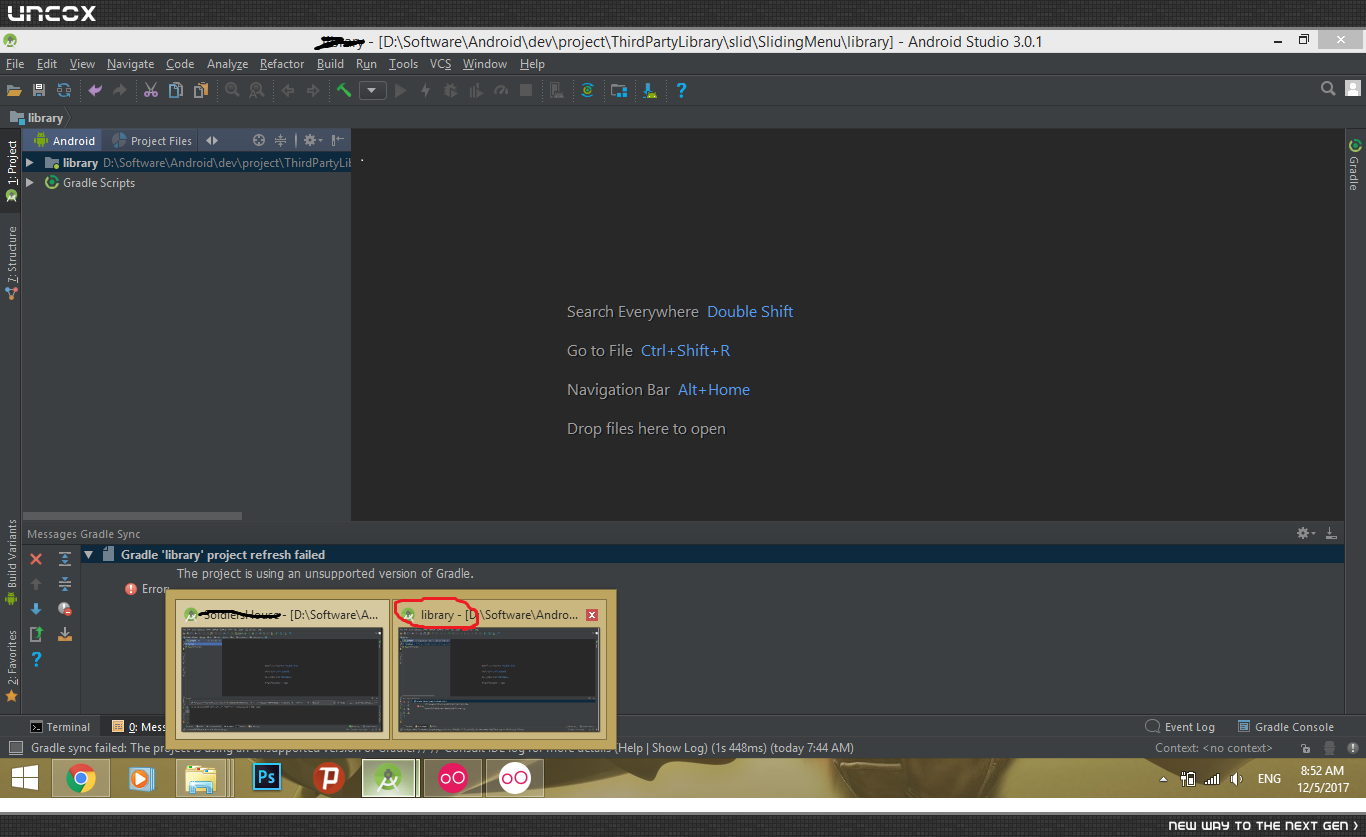The width and height of the screenshot is (1366, 837).
Task: Open SDK Manager download-android icon
Action: tap(650, 90)
